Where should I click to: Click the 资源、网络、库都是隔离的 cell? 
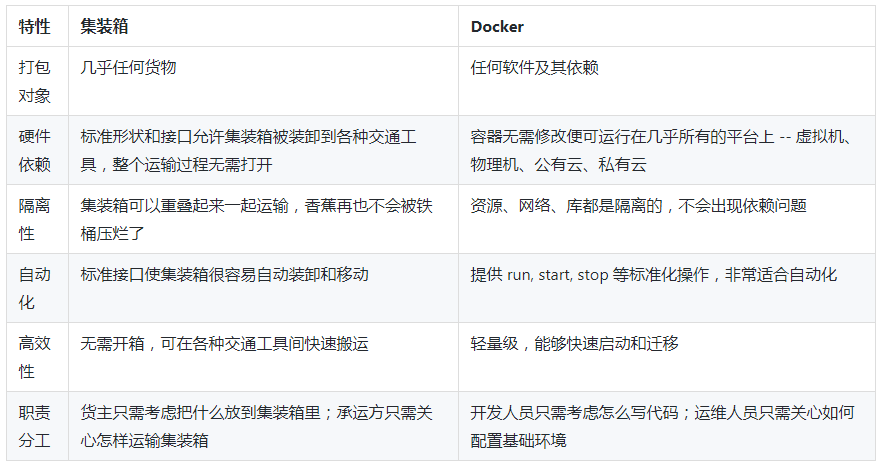click(638, 206)
